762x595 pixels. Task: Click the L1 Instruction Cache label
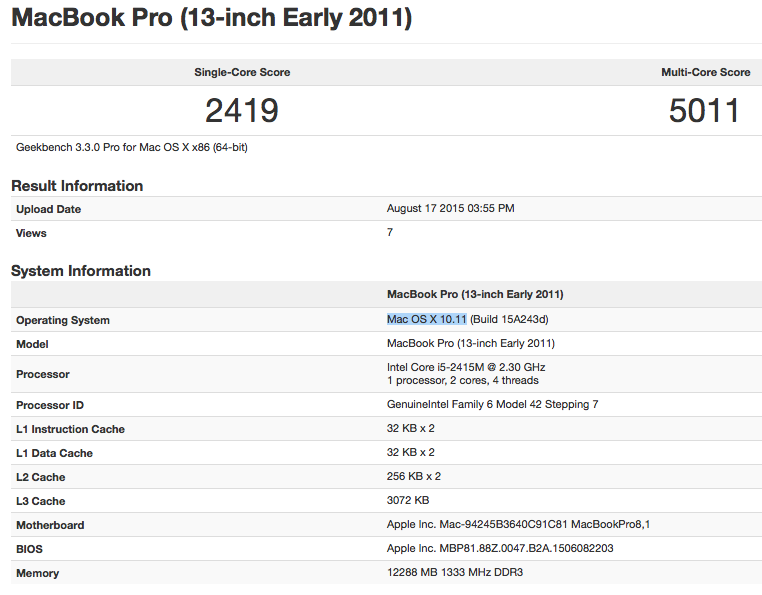[x=70, y=429]
